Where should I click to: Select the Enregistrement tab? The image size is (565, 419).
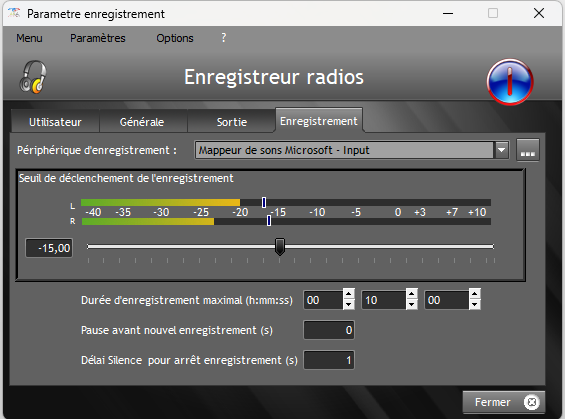tap(319, 121)
